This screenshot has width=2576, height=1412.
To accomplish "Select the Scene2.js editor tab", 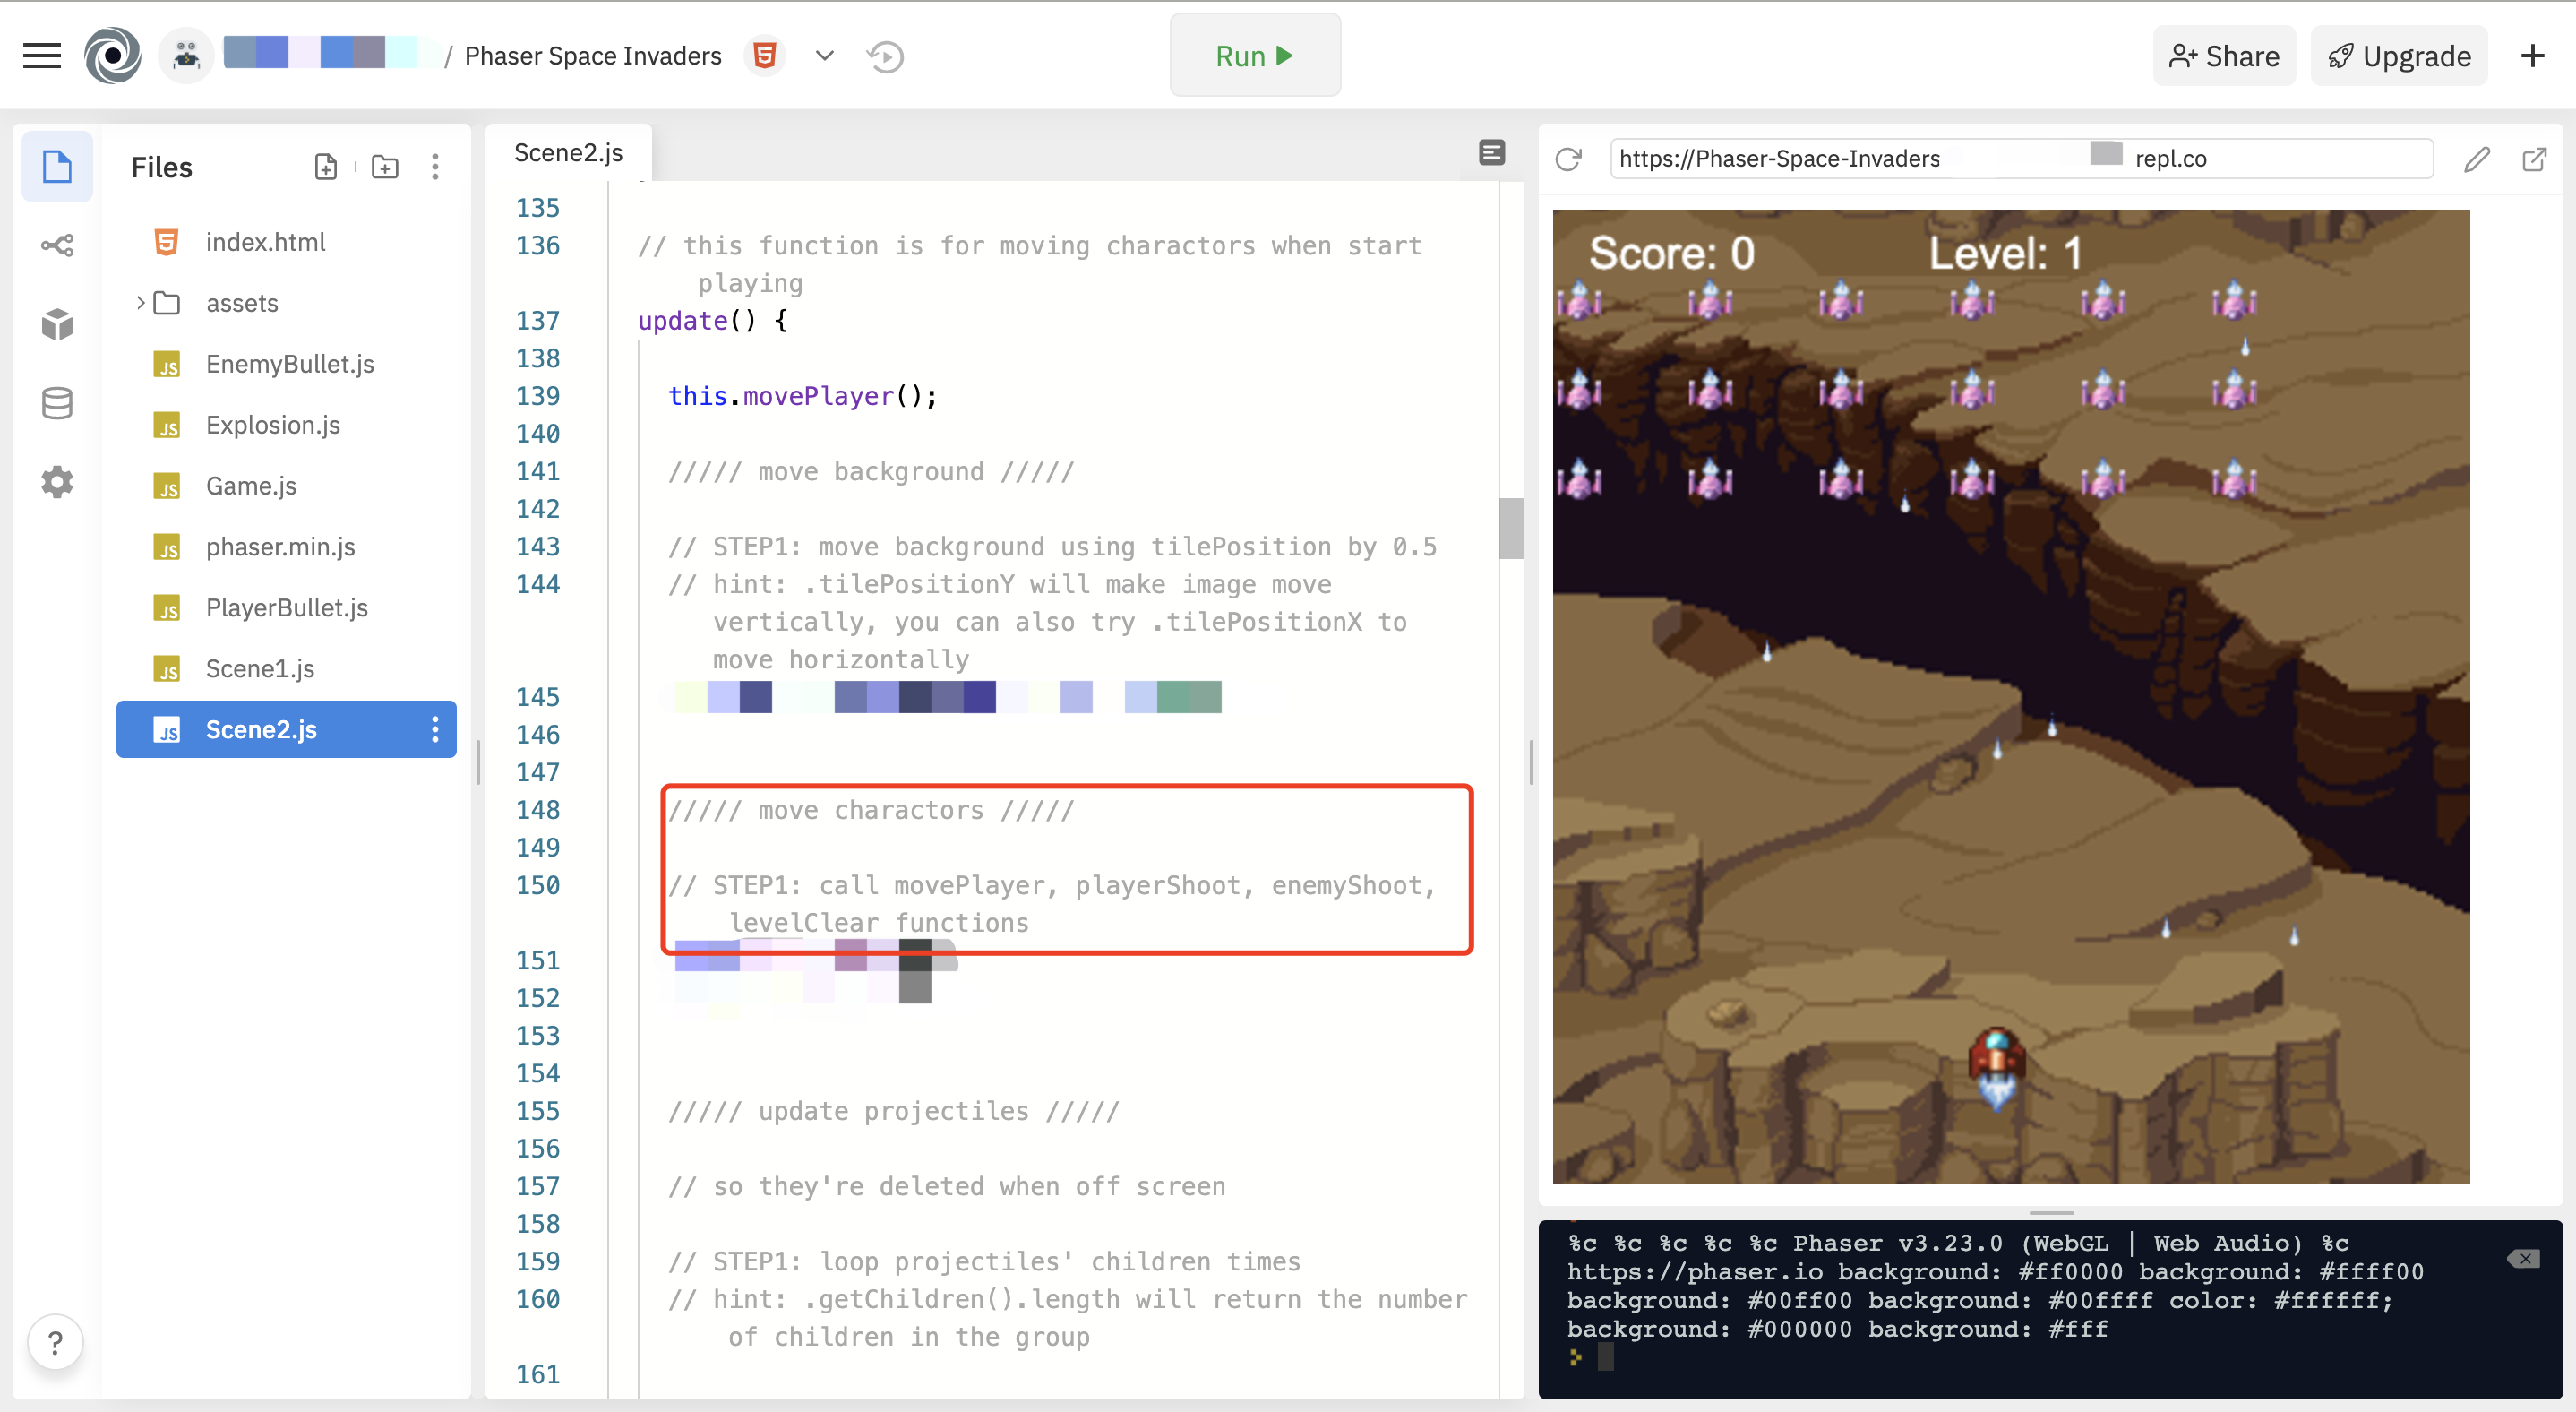I will click(568, 153).
